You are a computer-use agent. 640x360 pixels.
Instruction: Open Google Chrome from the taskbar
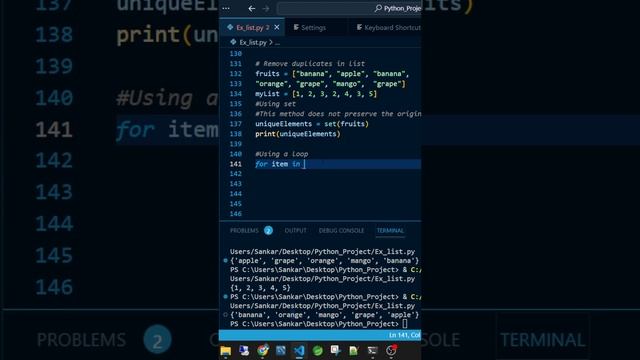(x=263, y=351)
